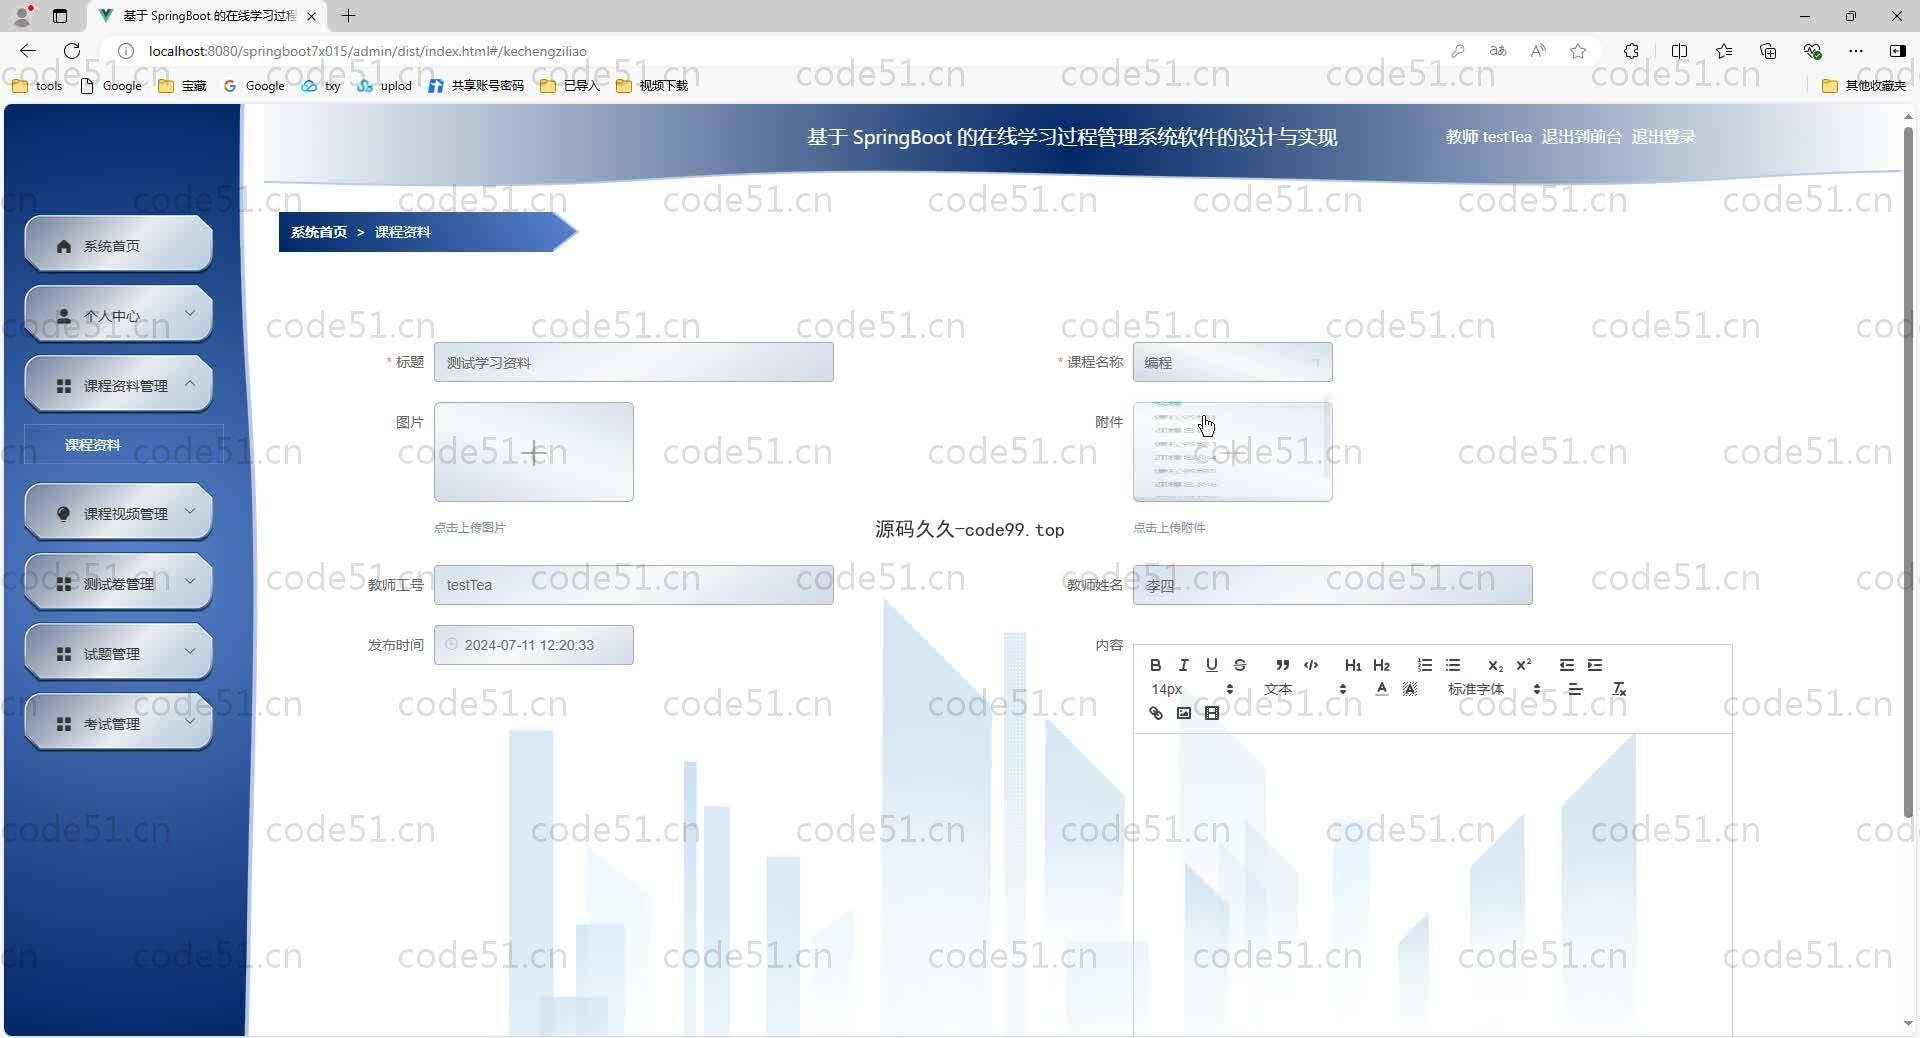
Task: Click the 标题 title input field
Action: [x=633, y=362]
